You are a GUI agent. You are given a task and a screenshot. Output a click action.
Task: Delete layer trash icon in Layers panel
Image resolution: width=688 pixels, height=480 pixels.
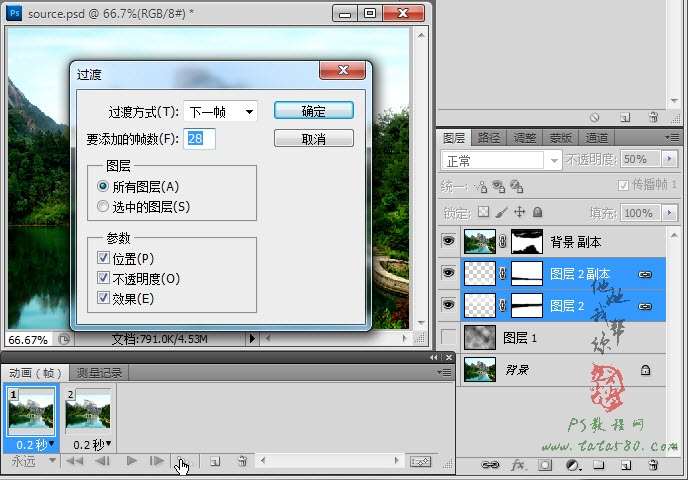pyautogui.click(x=653, y=465)
